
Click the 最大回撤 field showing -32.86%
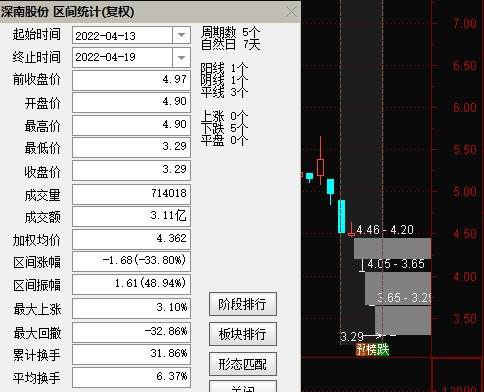(131, 332)
